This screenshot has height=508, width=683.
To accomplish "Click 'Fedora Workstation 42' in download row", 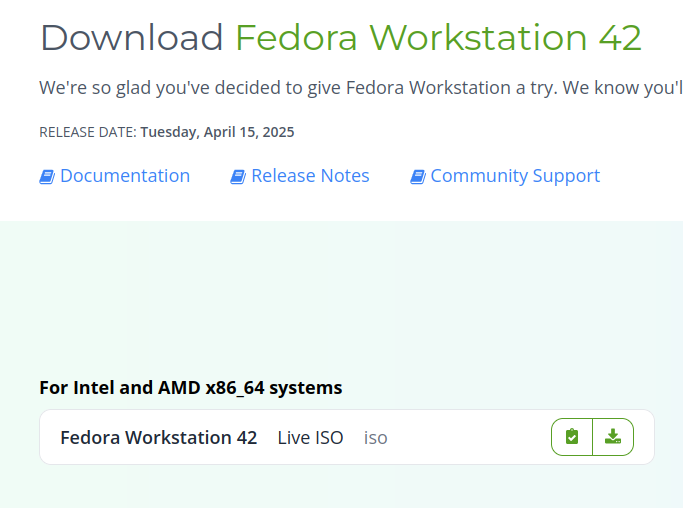I will [158, 438].
